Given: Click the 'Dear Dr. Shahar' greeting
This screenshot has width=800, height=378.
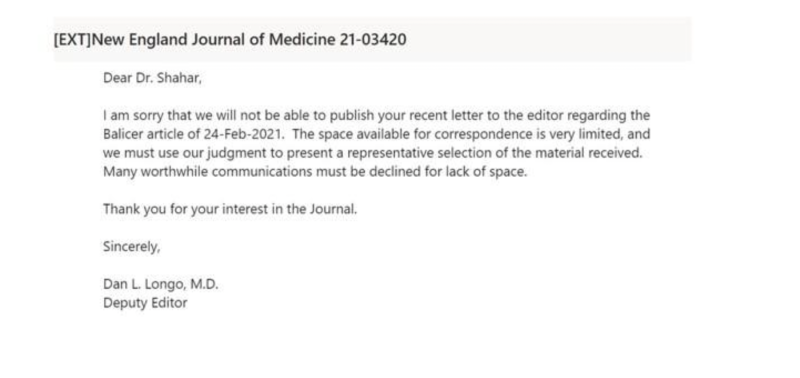Looking at the screenshot, I should (152, 79).
